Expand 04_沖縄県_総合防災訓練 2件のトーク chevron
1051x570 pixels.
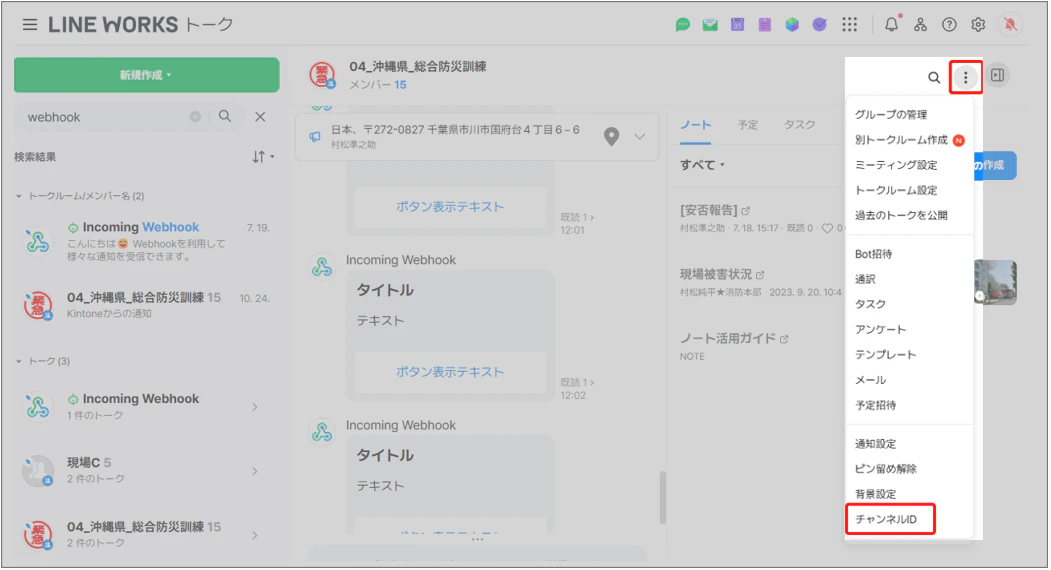click(x=255, y=535)
